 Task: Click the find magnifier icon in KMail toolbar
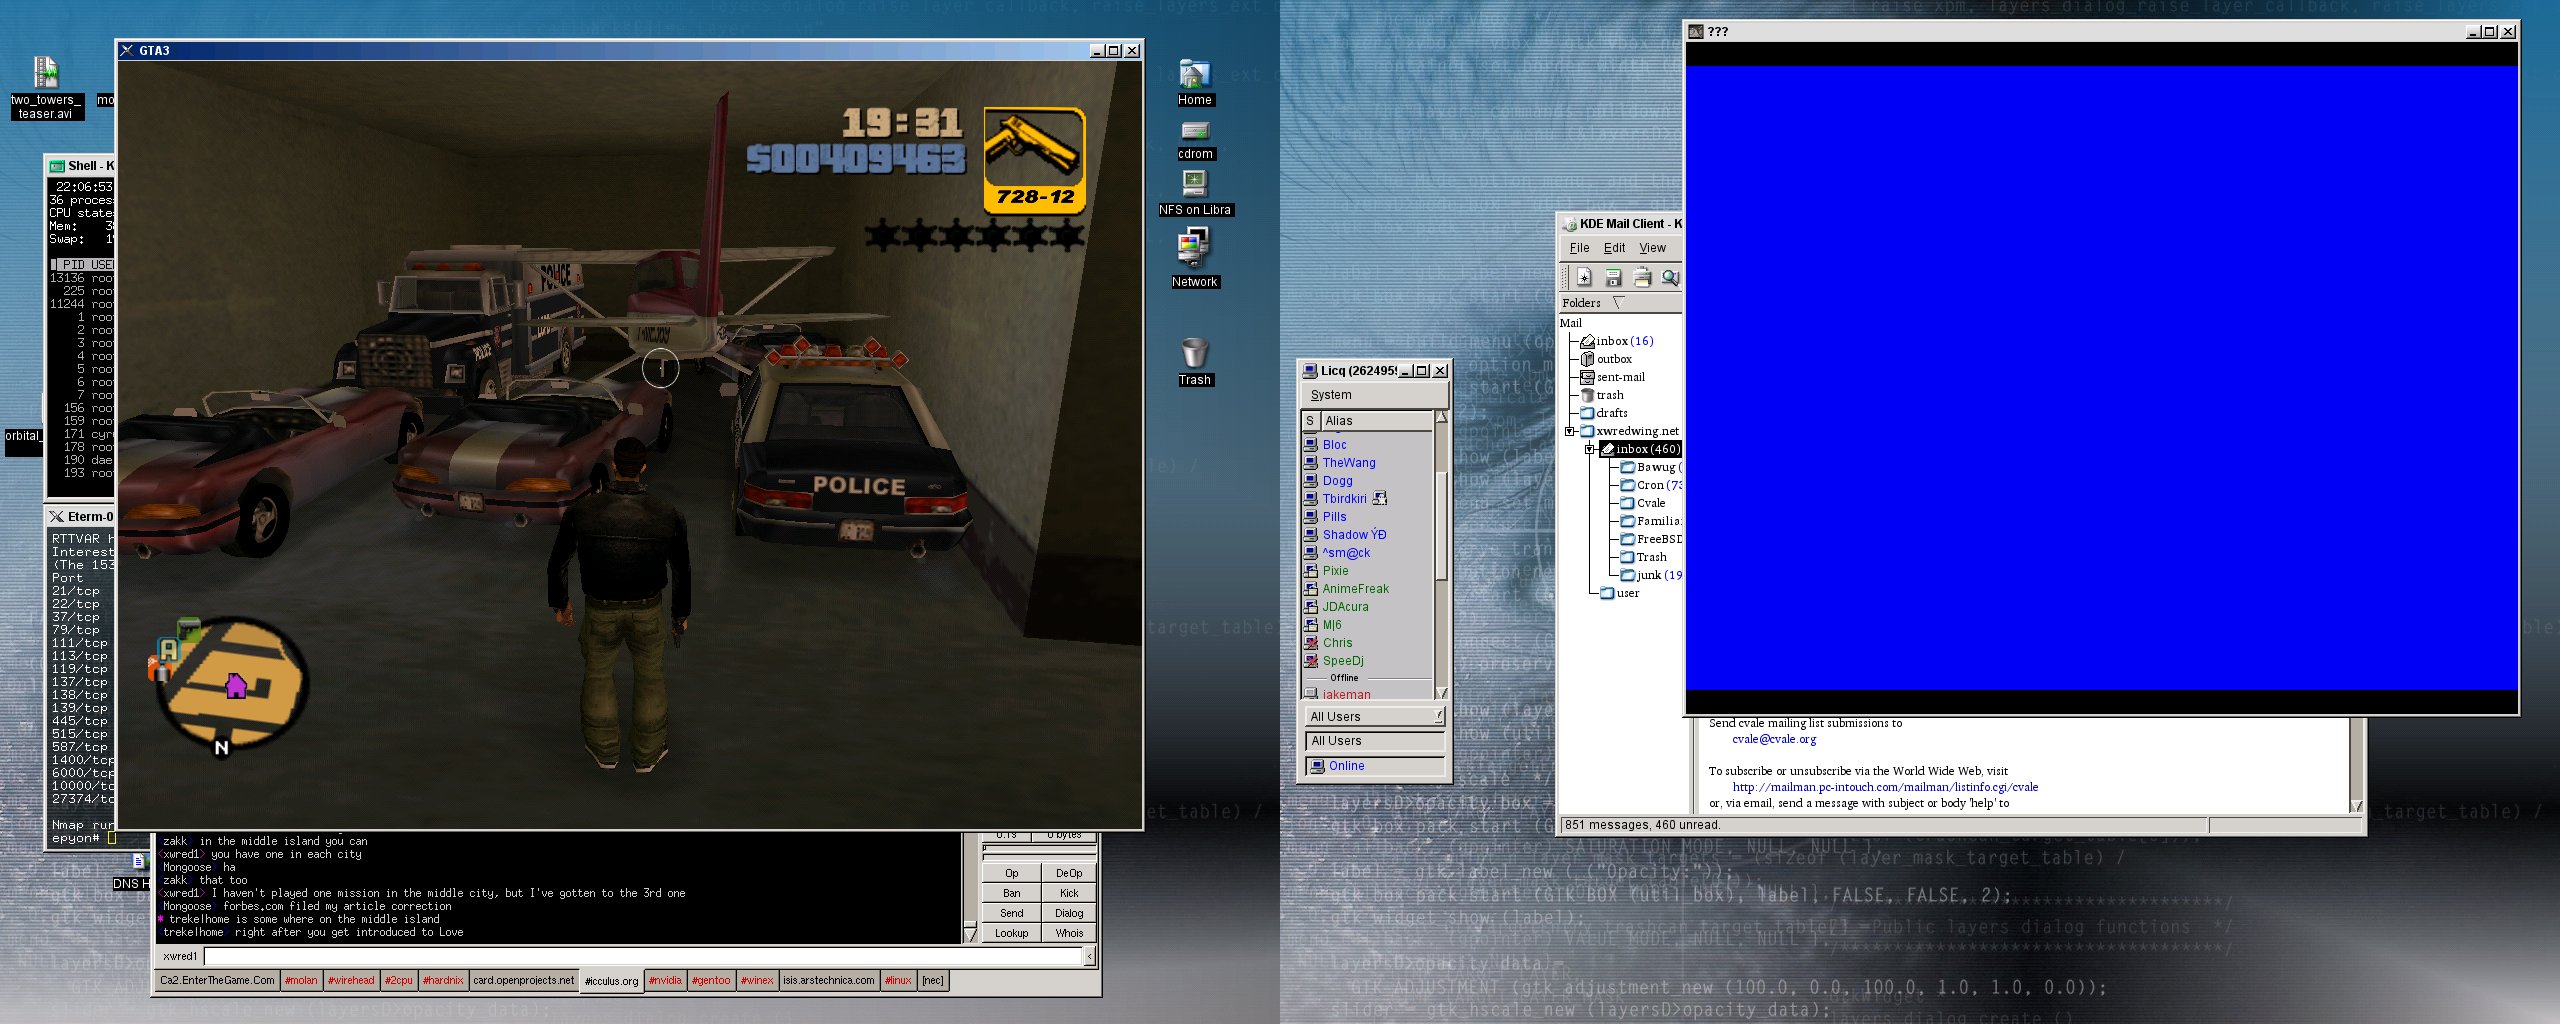click(1670, 277)
